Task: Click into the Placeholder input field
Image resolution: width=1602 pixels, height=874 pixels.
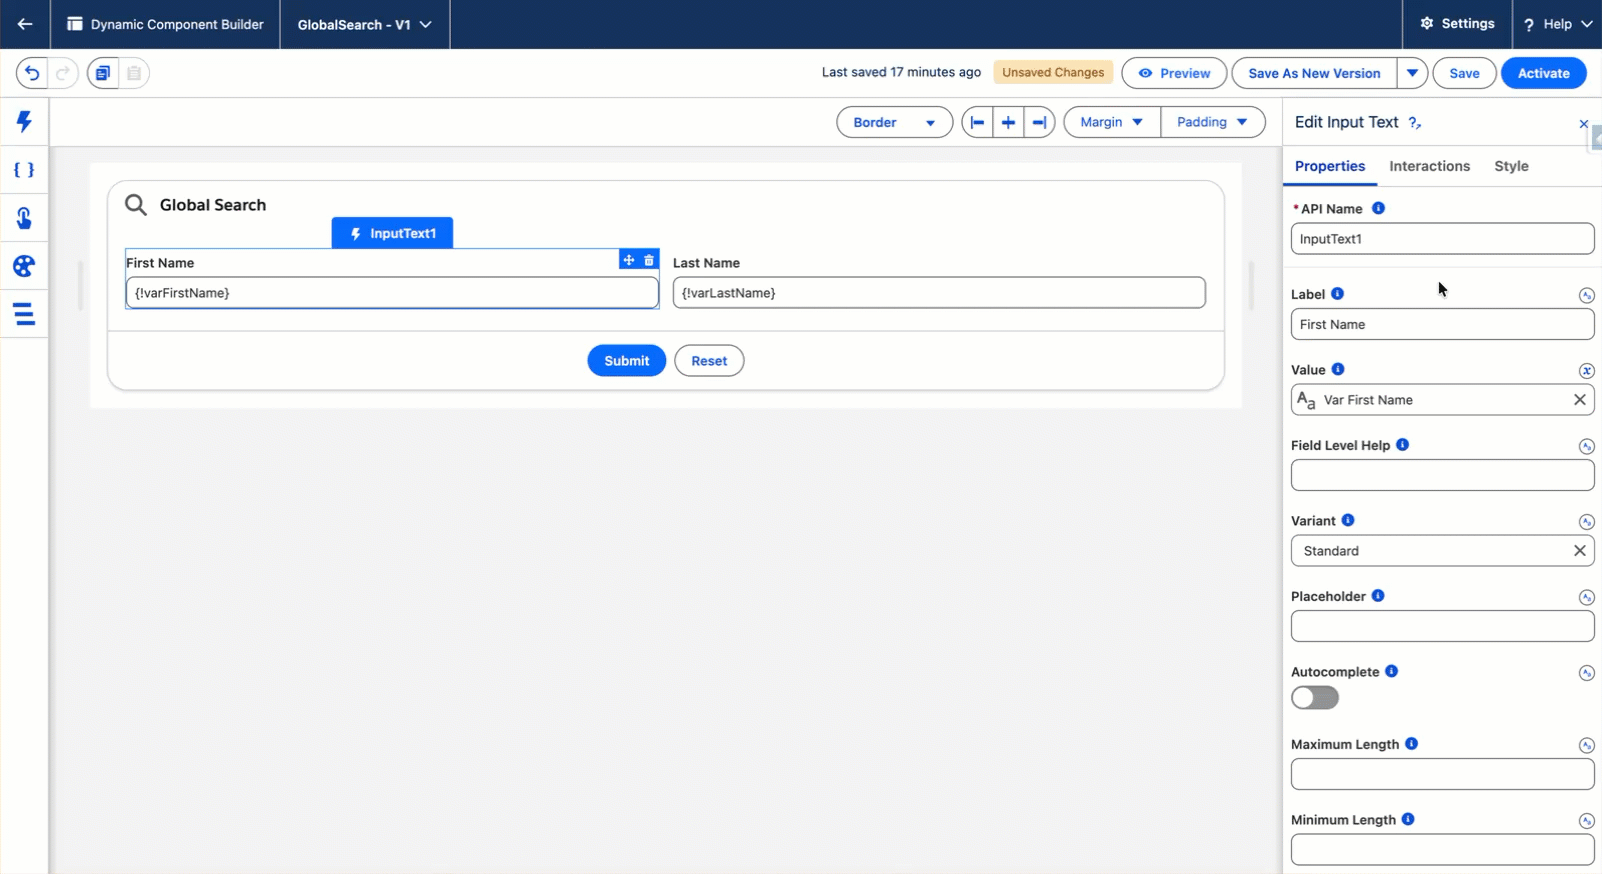Action: (1441, 627)
